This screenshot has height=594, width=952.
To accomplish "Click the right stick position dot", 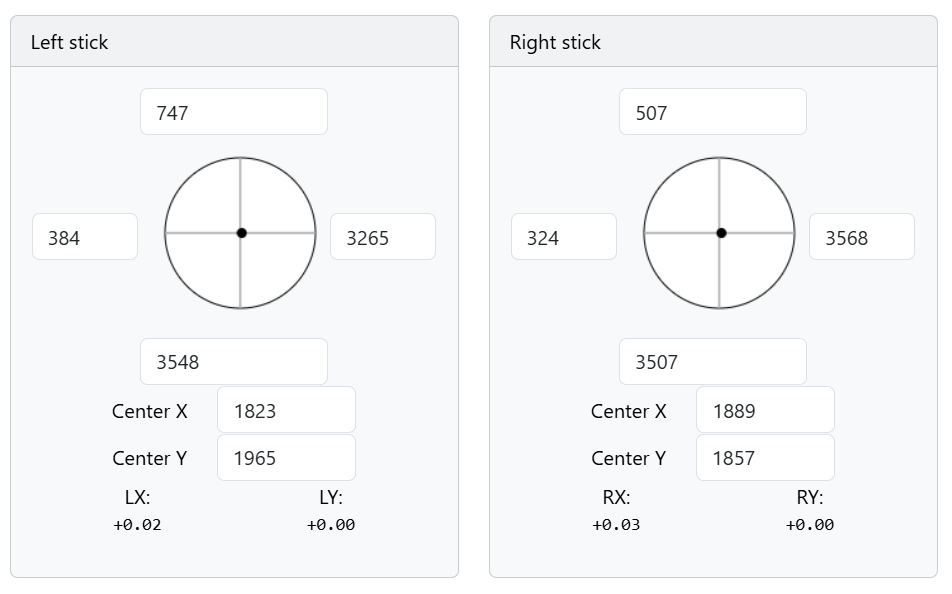I will (x=721, y=233).
